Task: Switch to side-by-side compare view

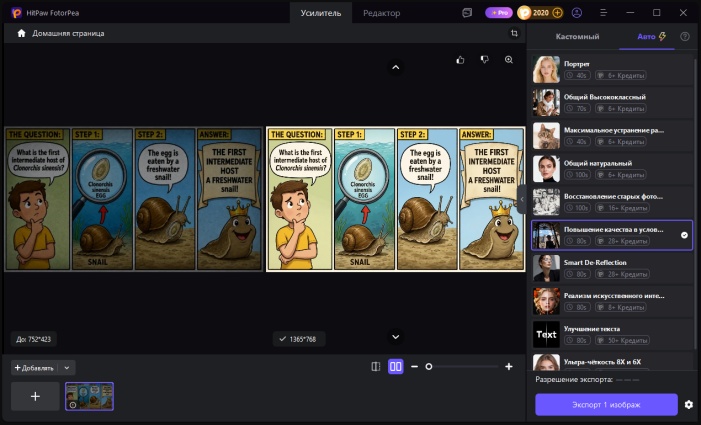Action: coord(396,367)
